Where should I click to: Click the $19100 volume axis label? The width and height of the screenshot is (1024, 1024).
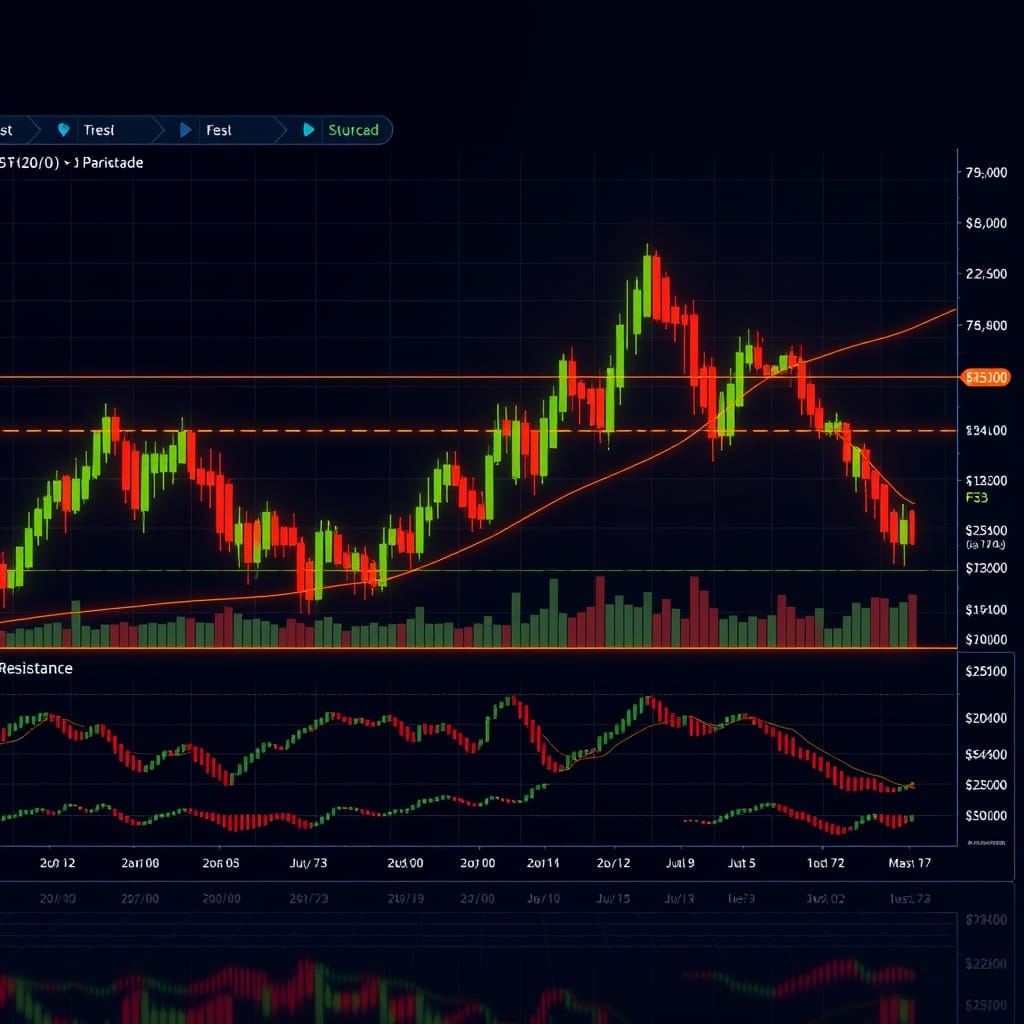[986, 610]
